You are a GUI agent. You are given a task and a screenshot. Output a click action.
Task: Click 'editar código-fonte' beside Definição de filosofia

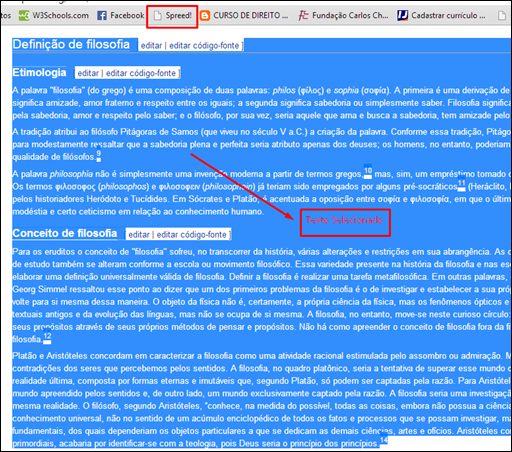pyautogui.click(x=204, y=46)
